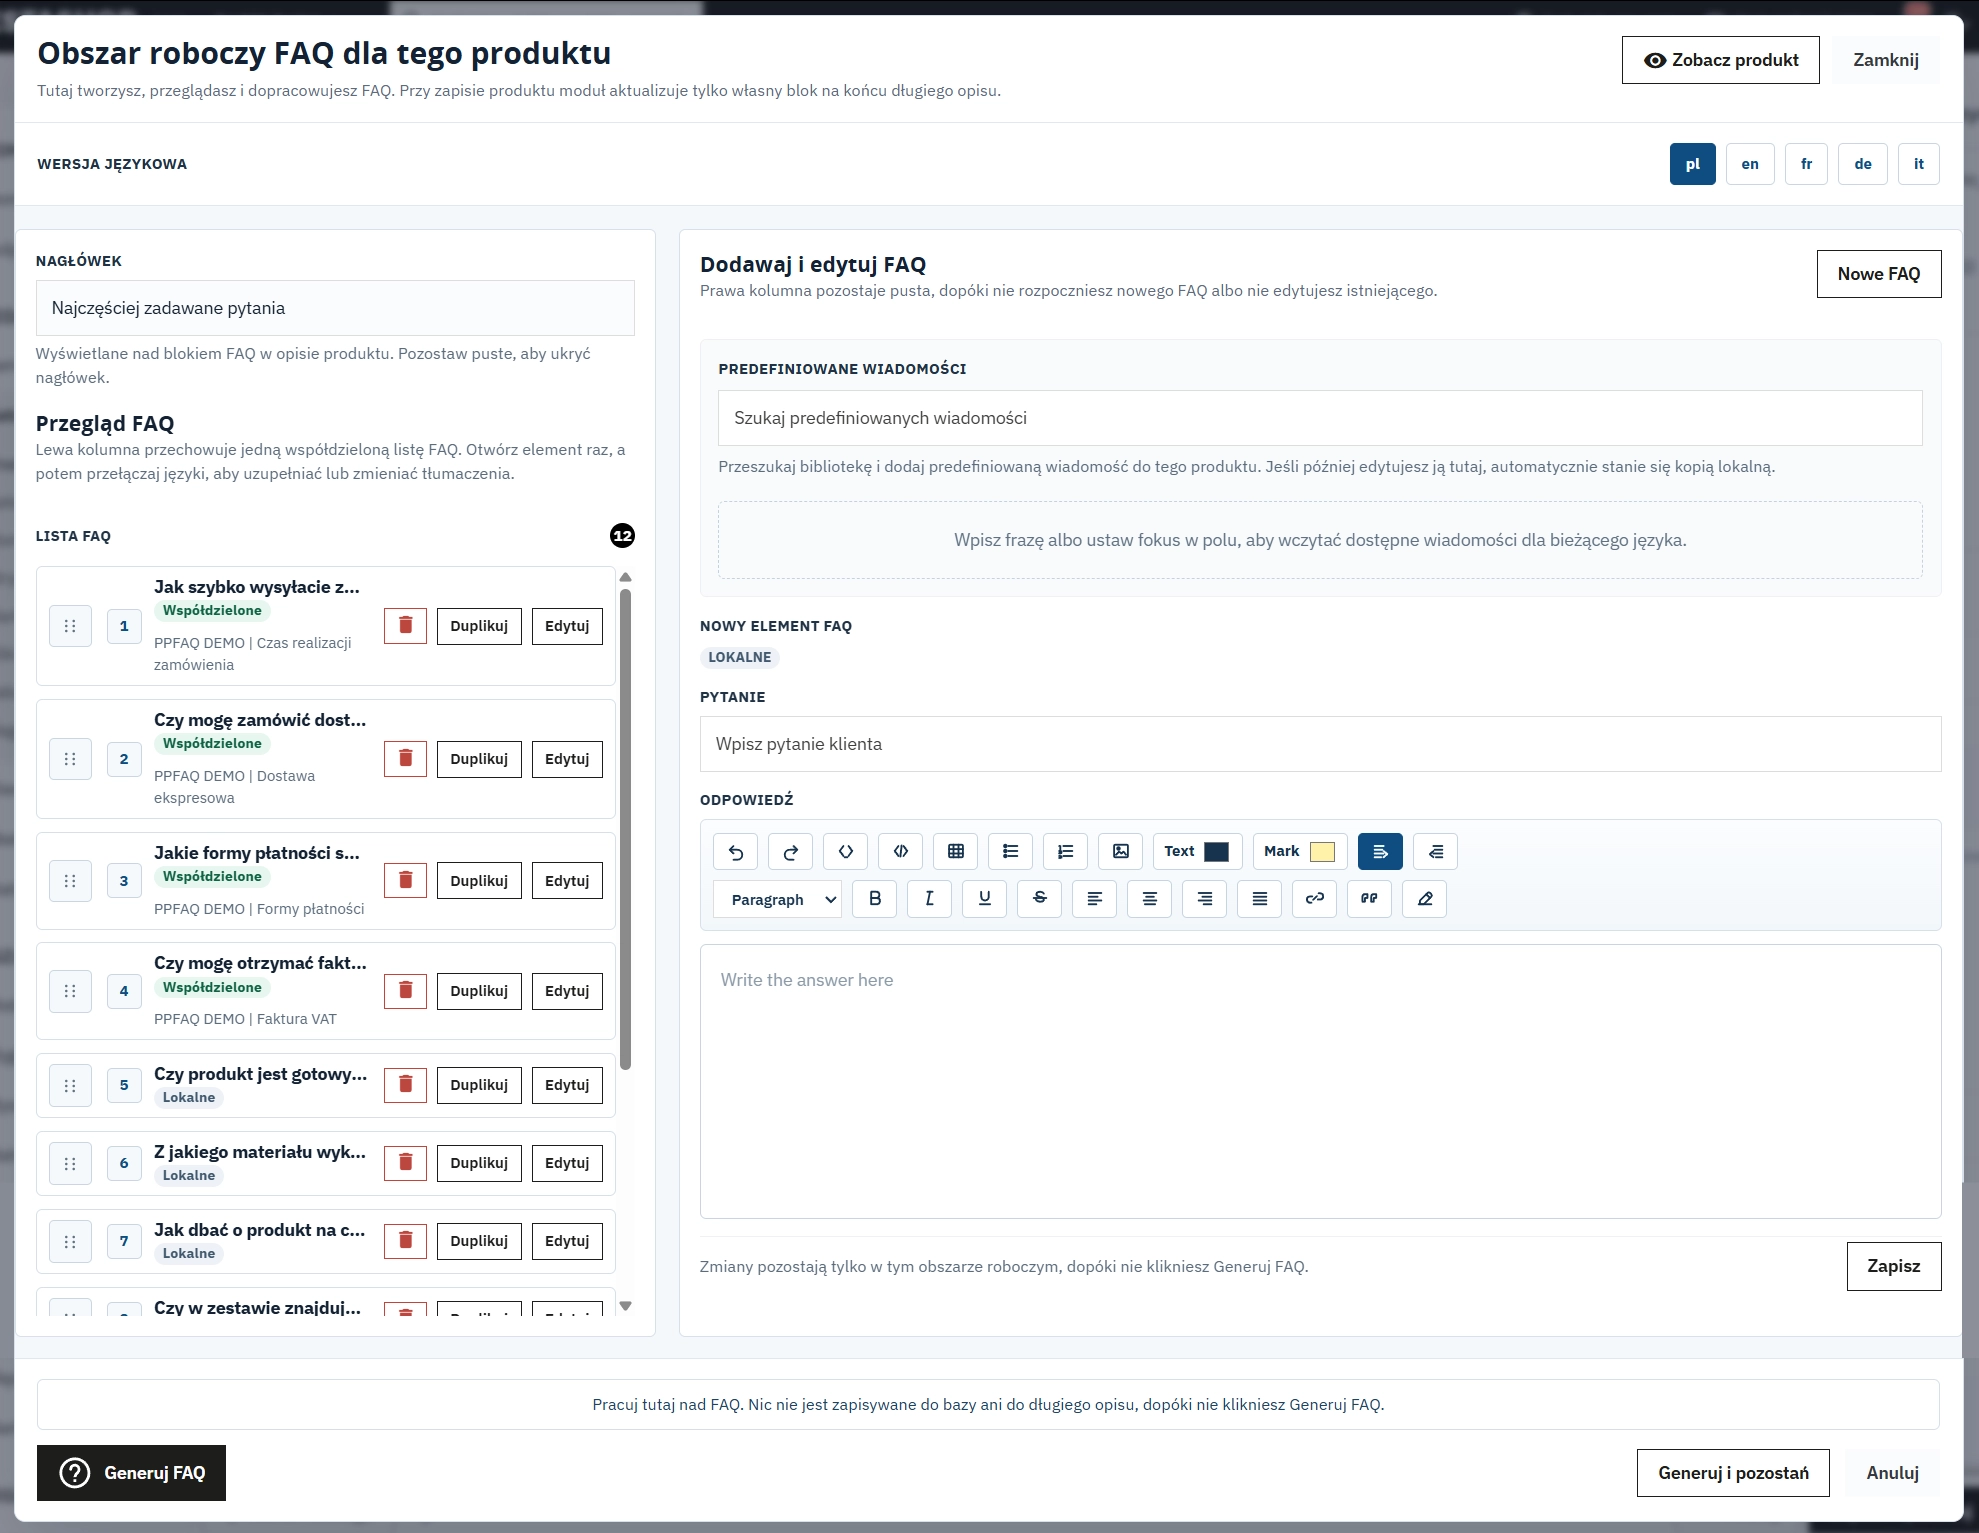Change the Mark highlight color swatch
Image resolution: width=1979 pixels, height=1533 pixels.
[x=1322, y=851]
